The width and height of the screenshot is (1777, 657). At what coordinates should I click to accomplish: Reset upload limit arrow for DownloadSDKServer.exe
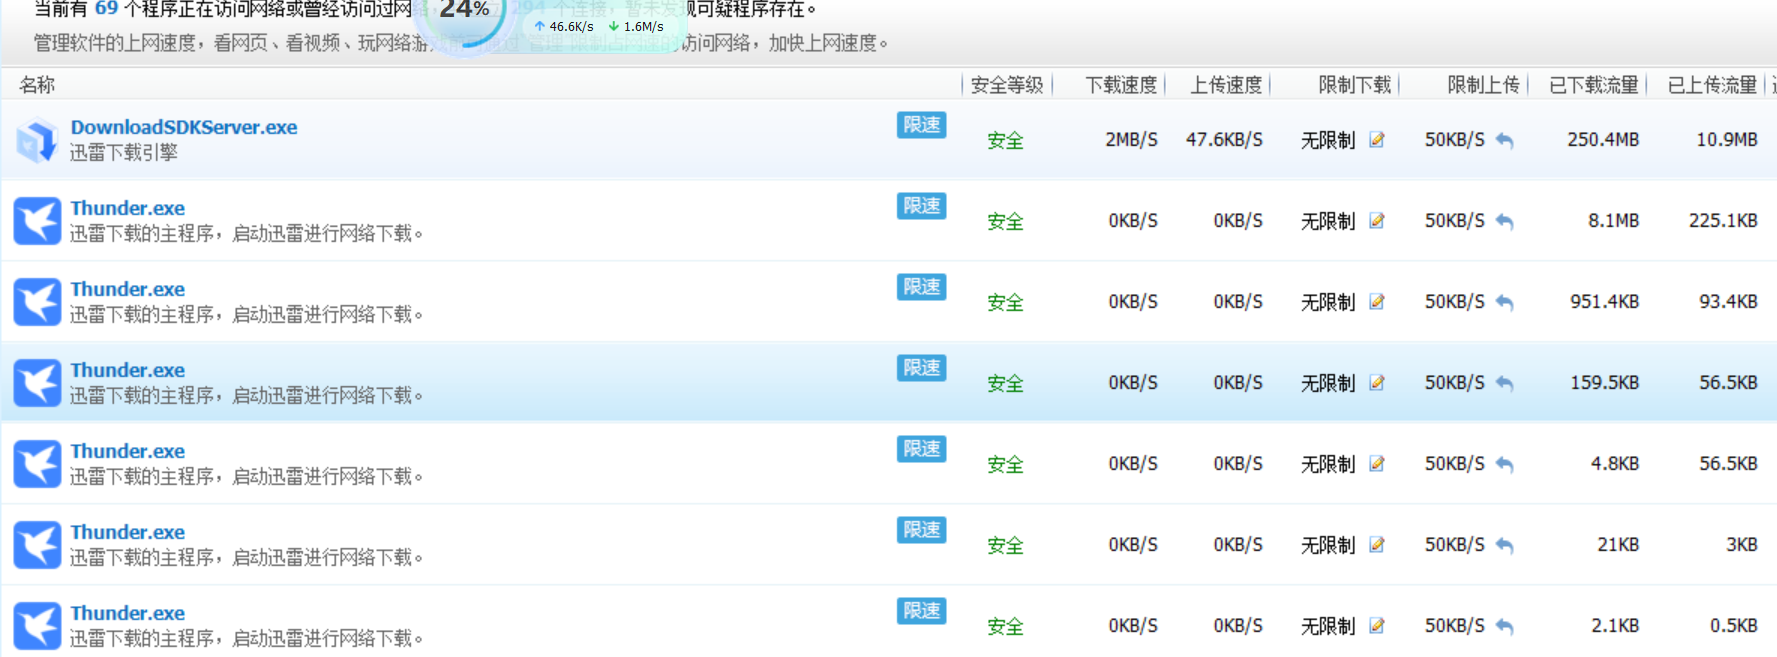pyautogui.click(x=1504, y=141)
